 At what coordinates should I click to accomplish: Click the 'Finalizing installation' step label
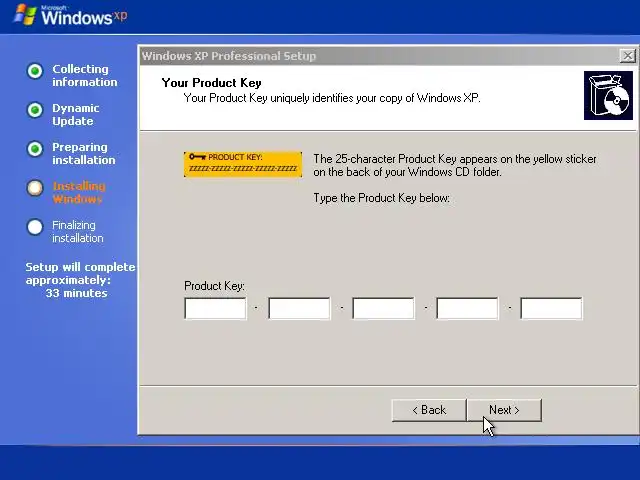tap(78, 231)
